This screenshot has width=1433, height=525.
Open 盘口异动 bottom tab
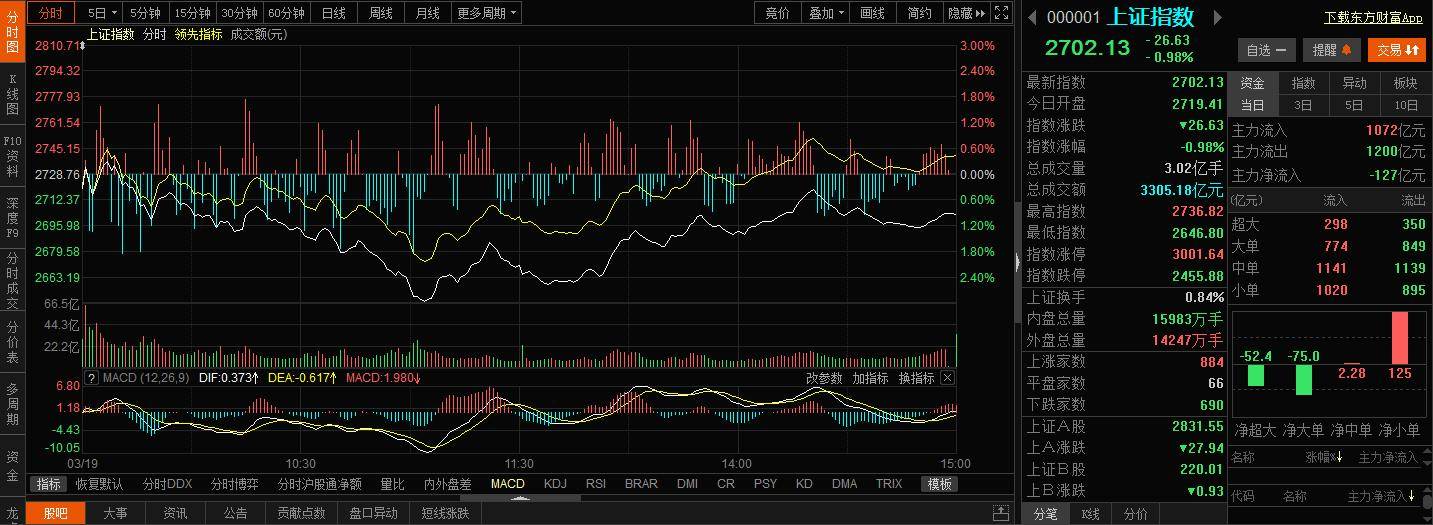click(373, 513)
